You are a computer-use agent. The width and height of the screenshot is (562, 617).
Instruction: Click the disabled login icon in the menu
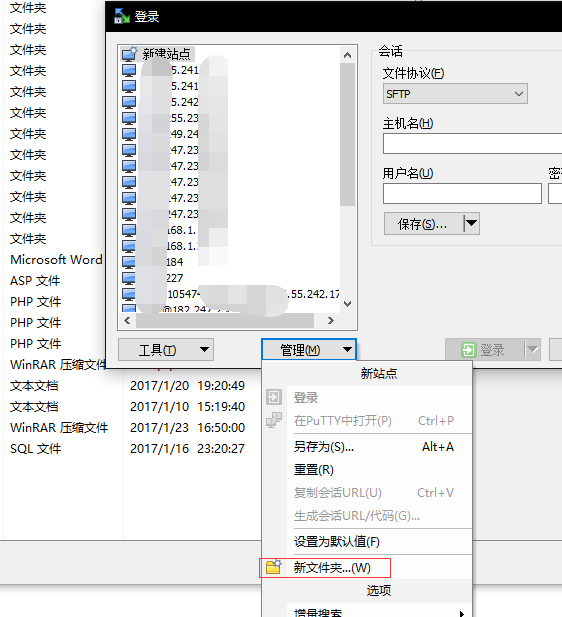click(x=274, y=397)
